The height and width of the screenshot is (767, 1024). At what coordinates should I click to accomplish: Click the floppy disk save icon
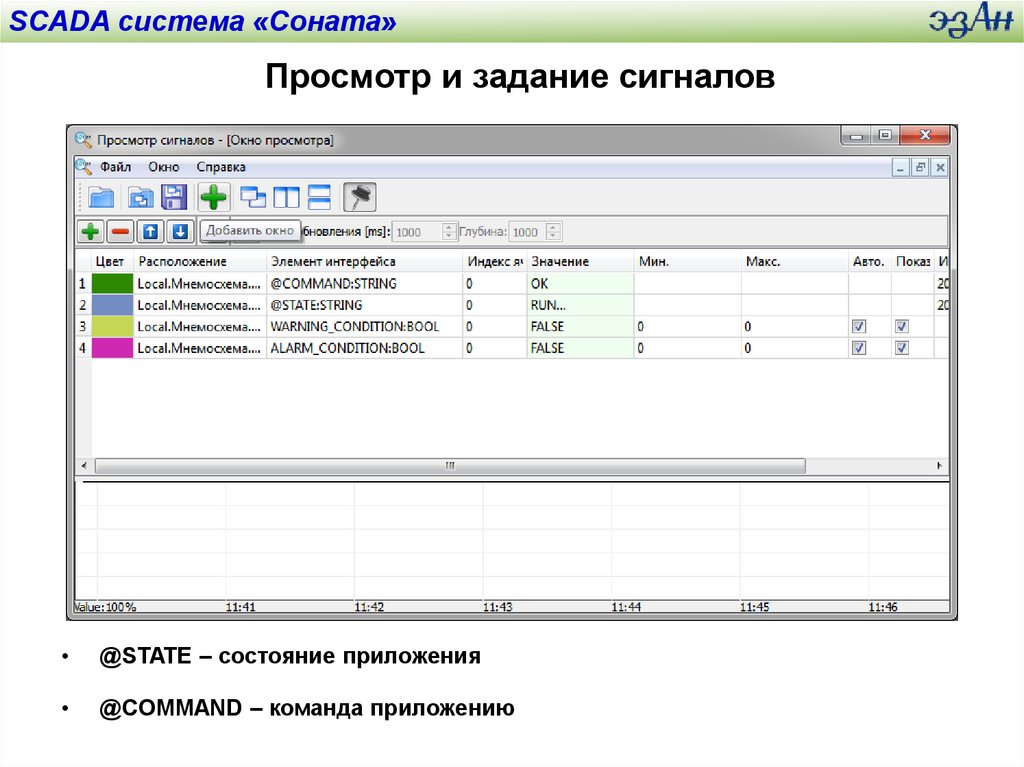(x=175, y=197)
